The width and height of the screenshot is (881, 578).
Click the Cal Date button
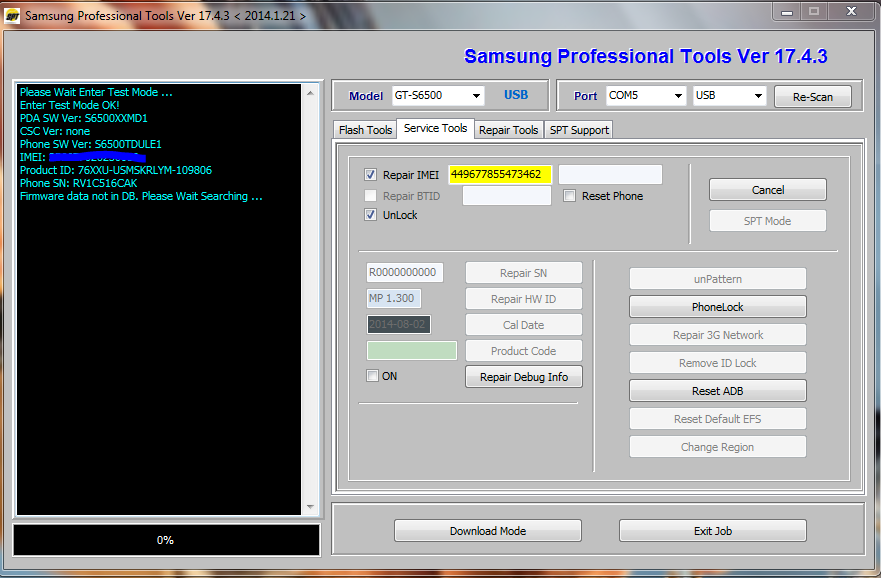(524, 325)
